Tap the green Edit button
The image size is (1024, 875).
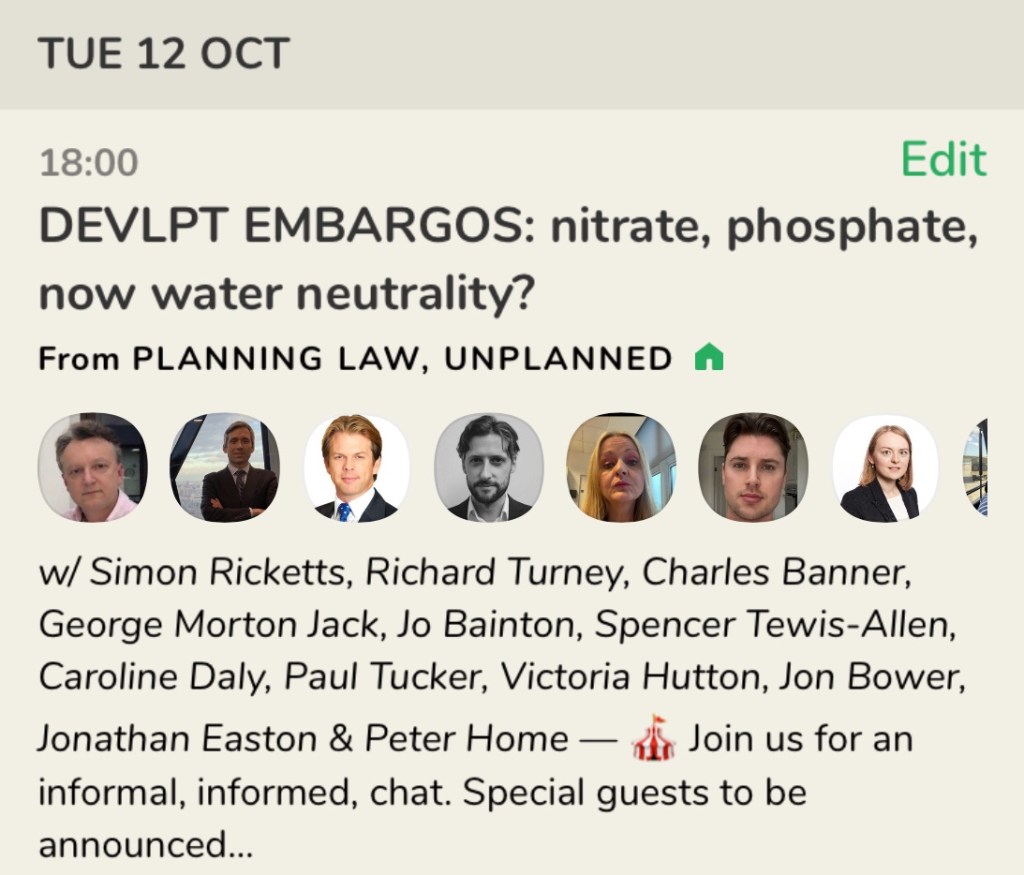pos(943,160)
